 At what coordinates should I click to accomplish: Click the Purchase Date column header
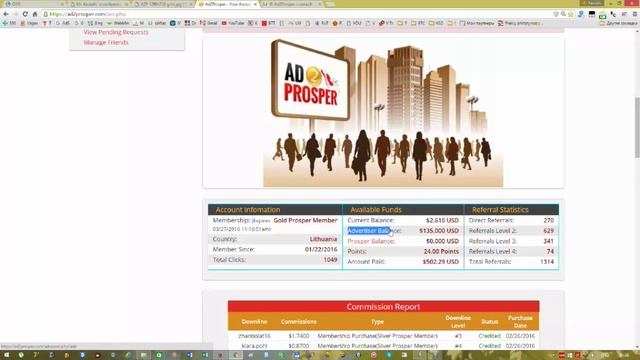(520, 322)
